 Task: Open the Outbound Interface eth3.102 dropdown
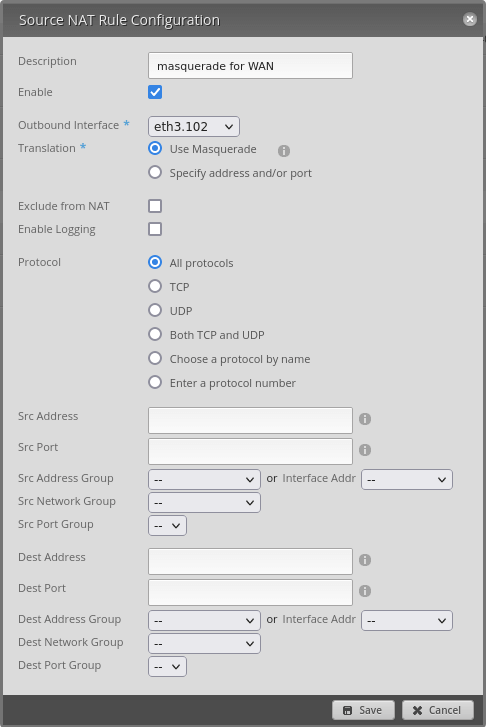[194, 127]
